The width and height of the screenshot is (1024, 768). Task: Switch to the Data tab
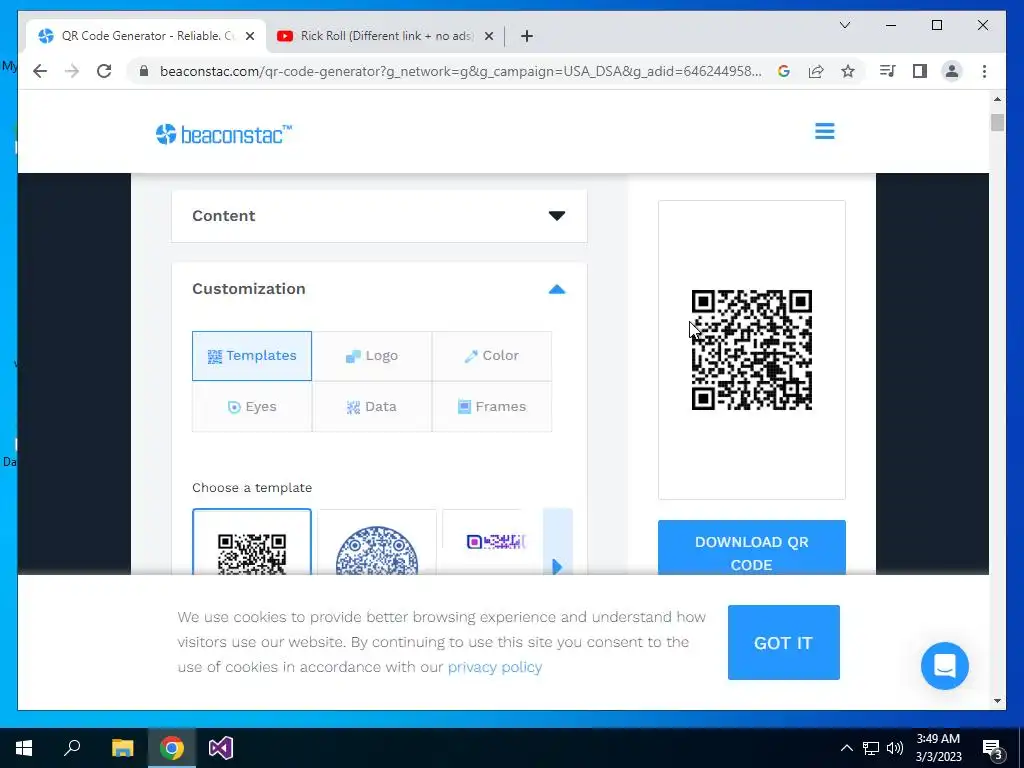coord(372,407)
